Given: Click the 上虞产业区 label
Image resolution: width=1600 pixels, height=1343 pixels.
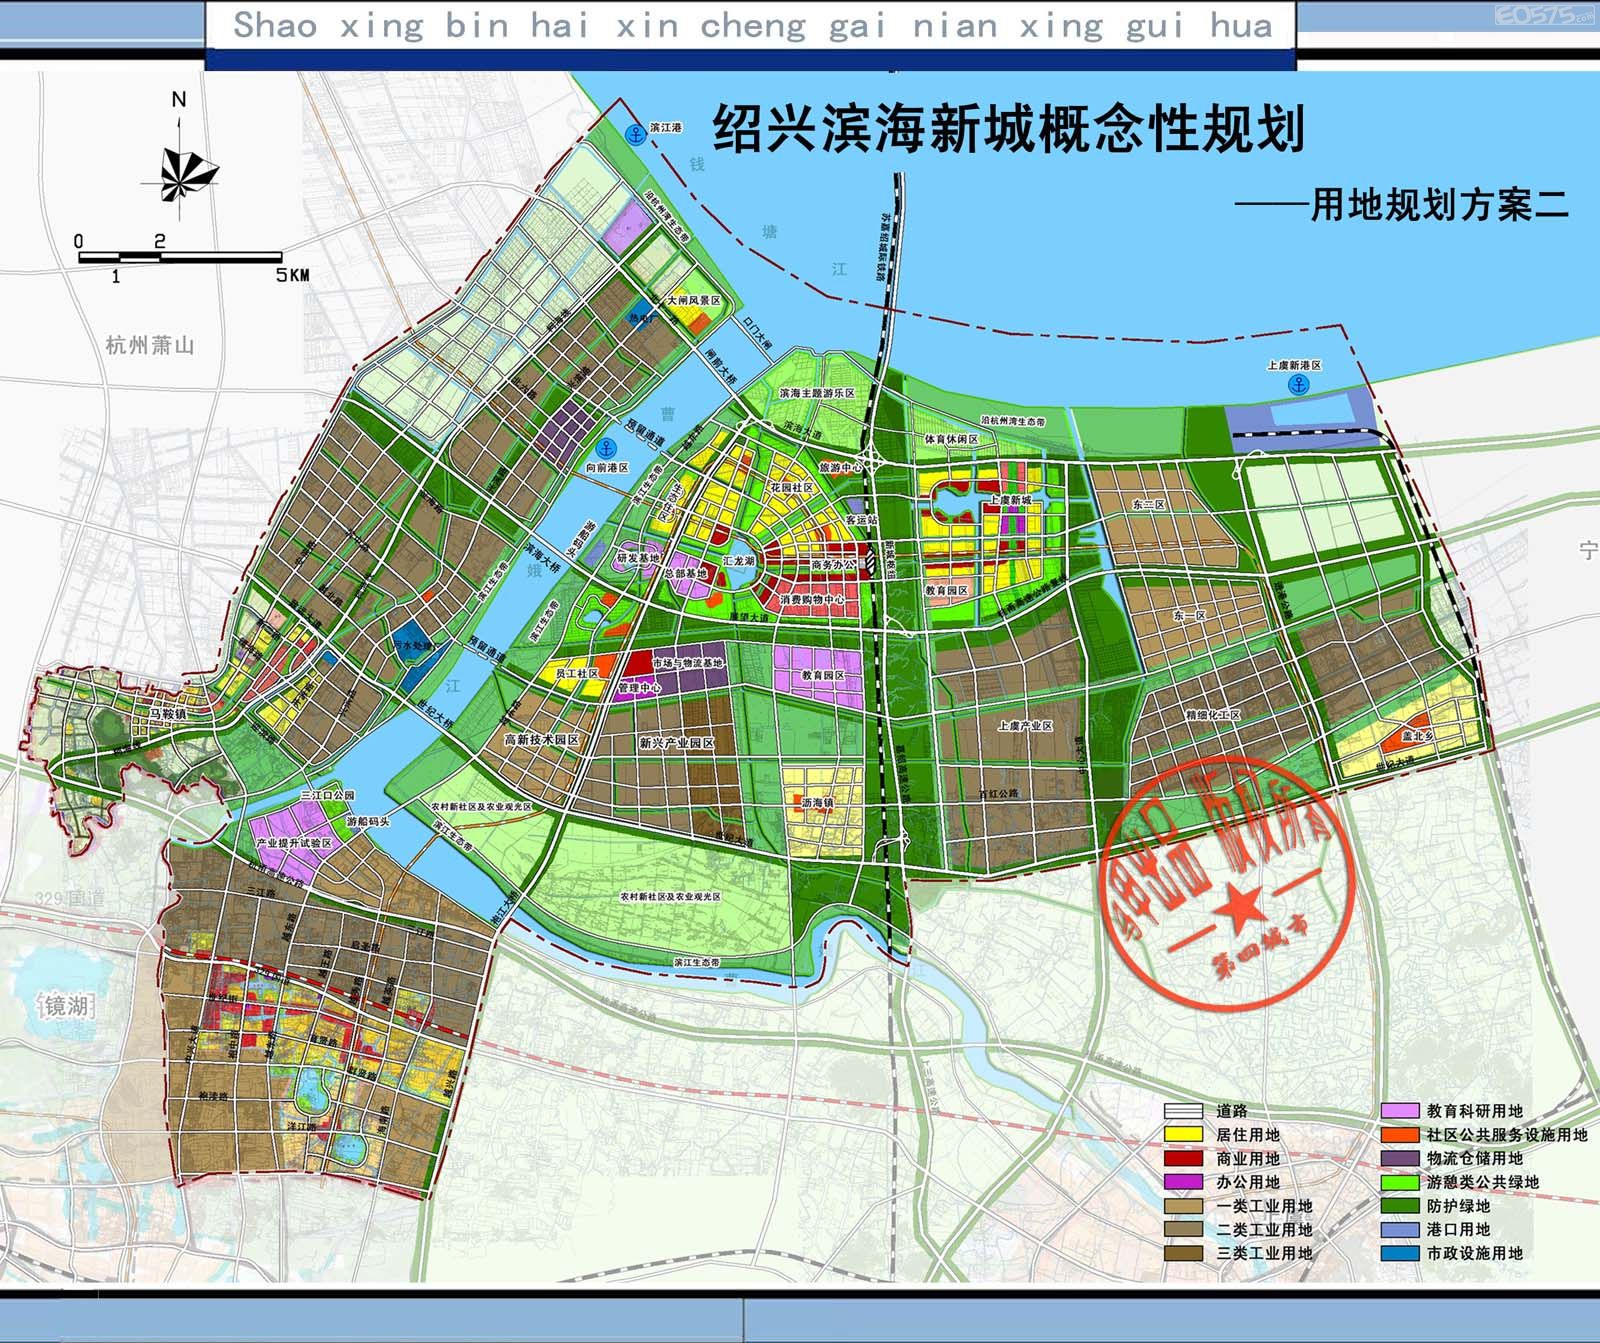Looking at the screenshot, I should [x=1026, y=726].
